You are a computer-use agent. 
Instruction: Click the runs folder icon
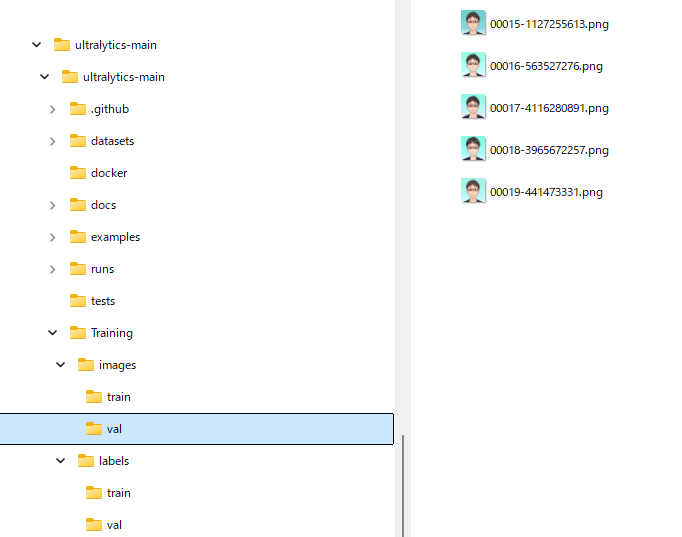(x=78, y=269)
